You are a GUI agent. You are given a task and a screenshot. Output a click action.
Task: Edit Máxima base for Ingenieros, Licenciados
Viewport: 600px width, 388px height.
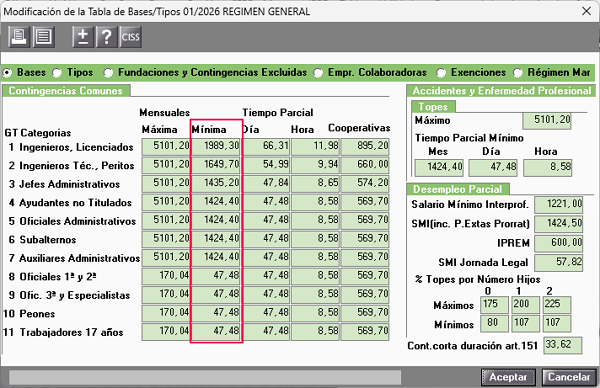tap(166, 147)
